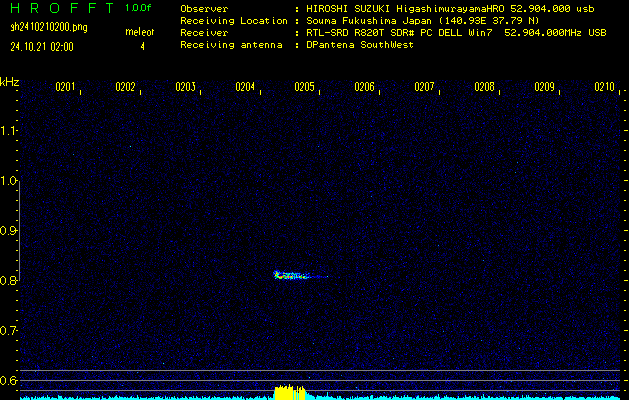
Task: Click the 0.6 frequency axis label
Action: 9,380
